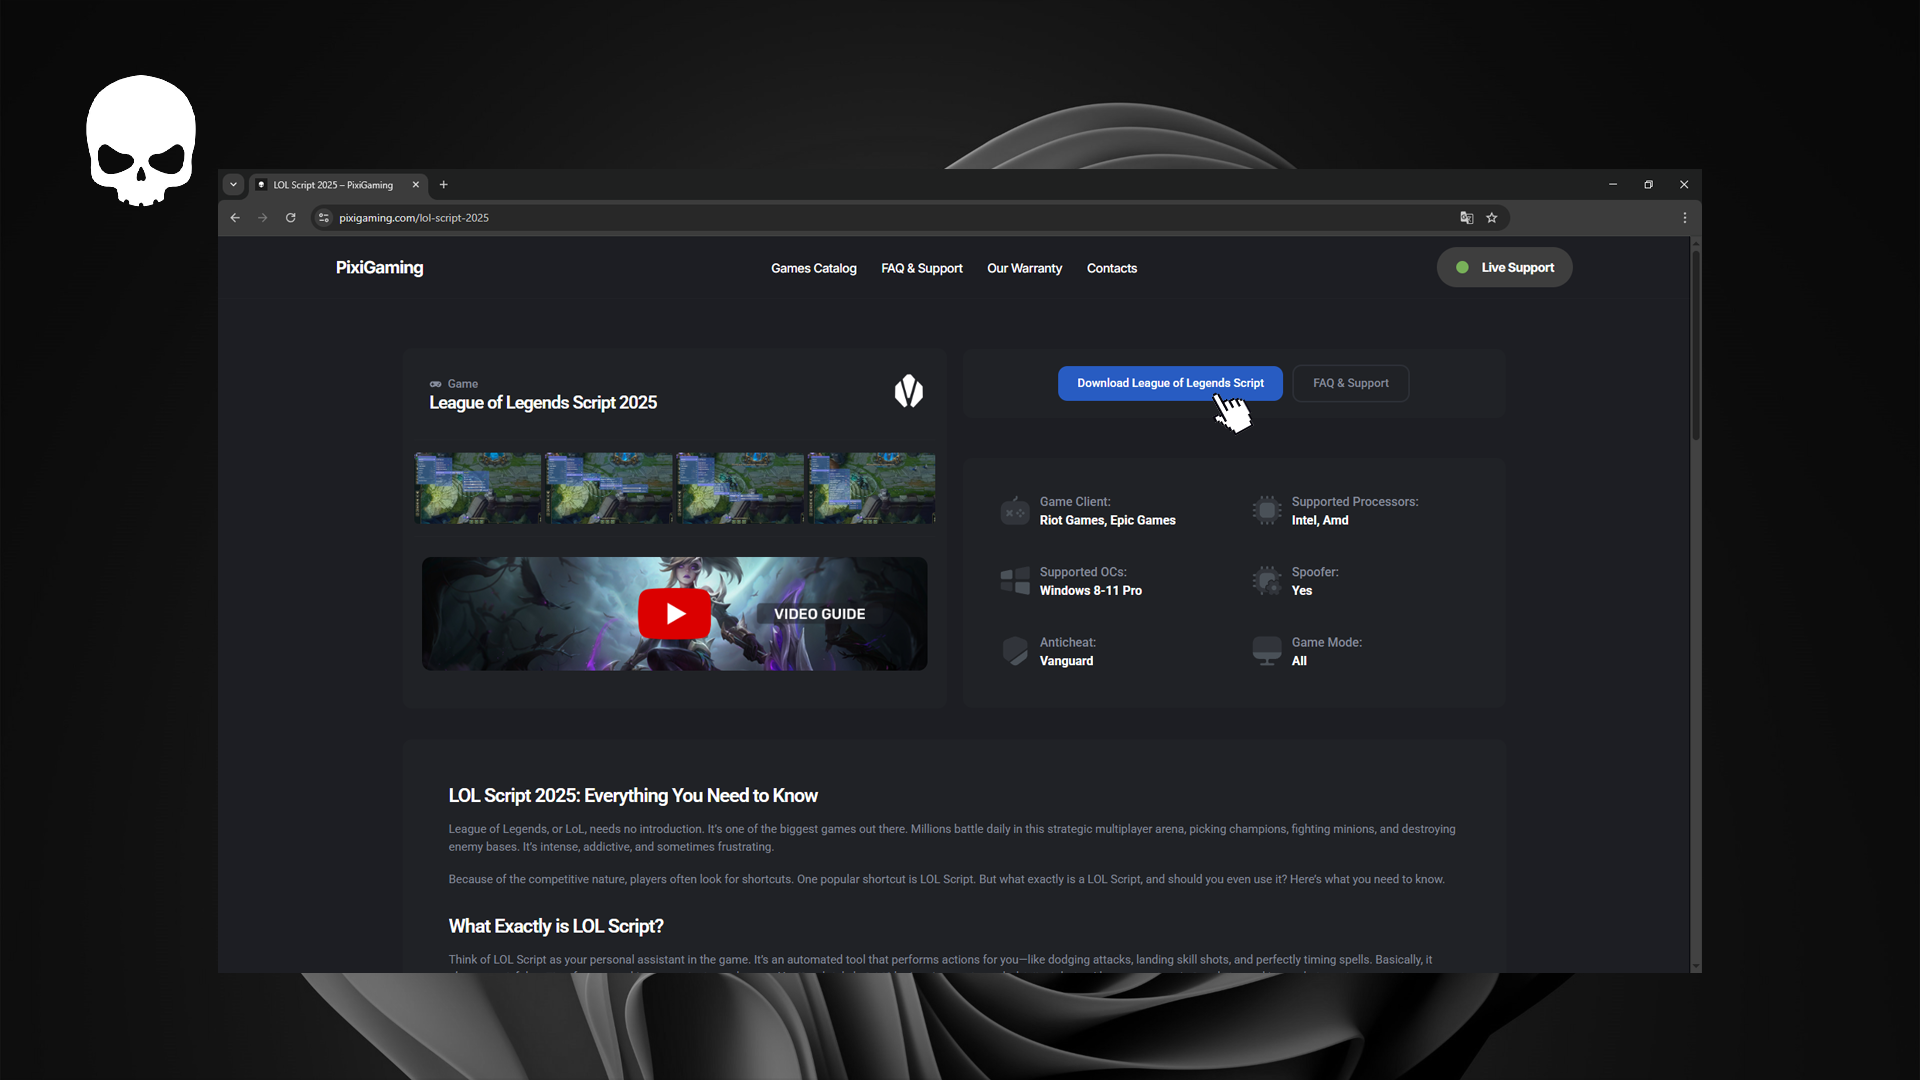Click the Game Client controller icon

(1014, 511)
